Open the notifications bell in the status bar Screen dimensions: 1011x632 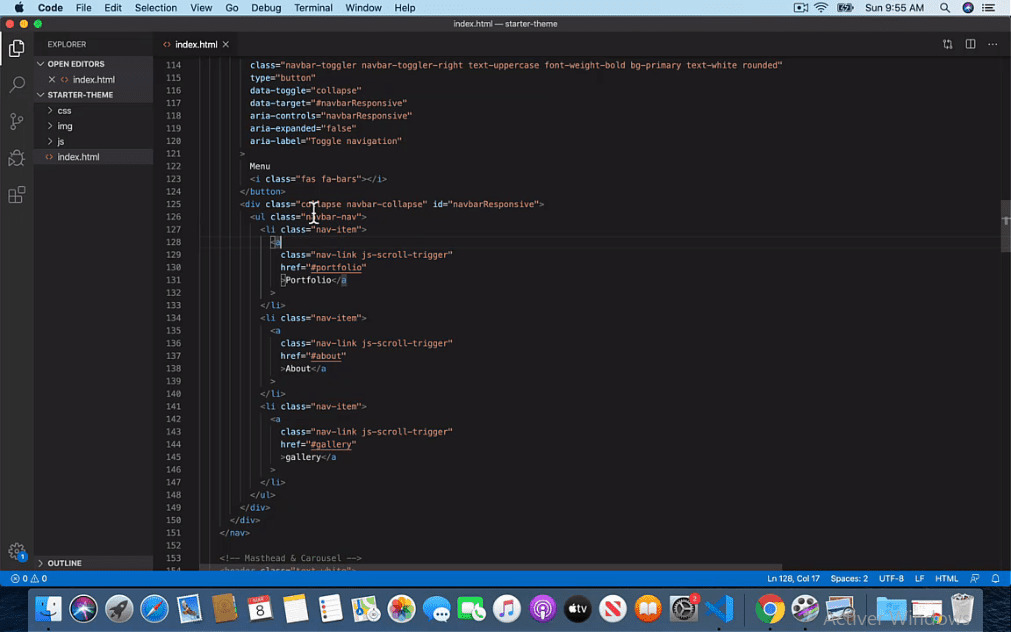point(995,578)
